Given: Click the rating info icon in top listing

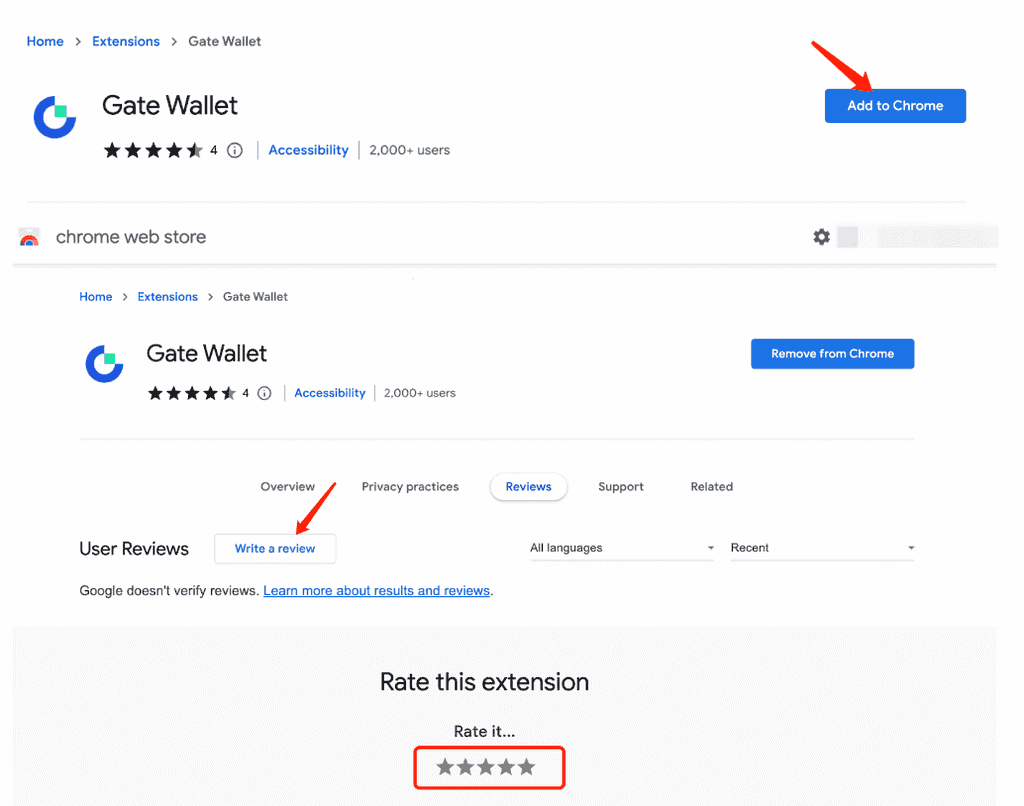Looking at the screenshot, I should tap(235, 151).
